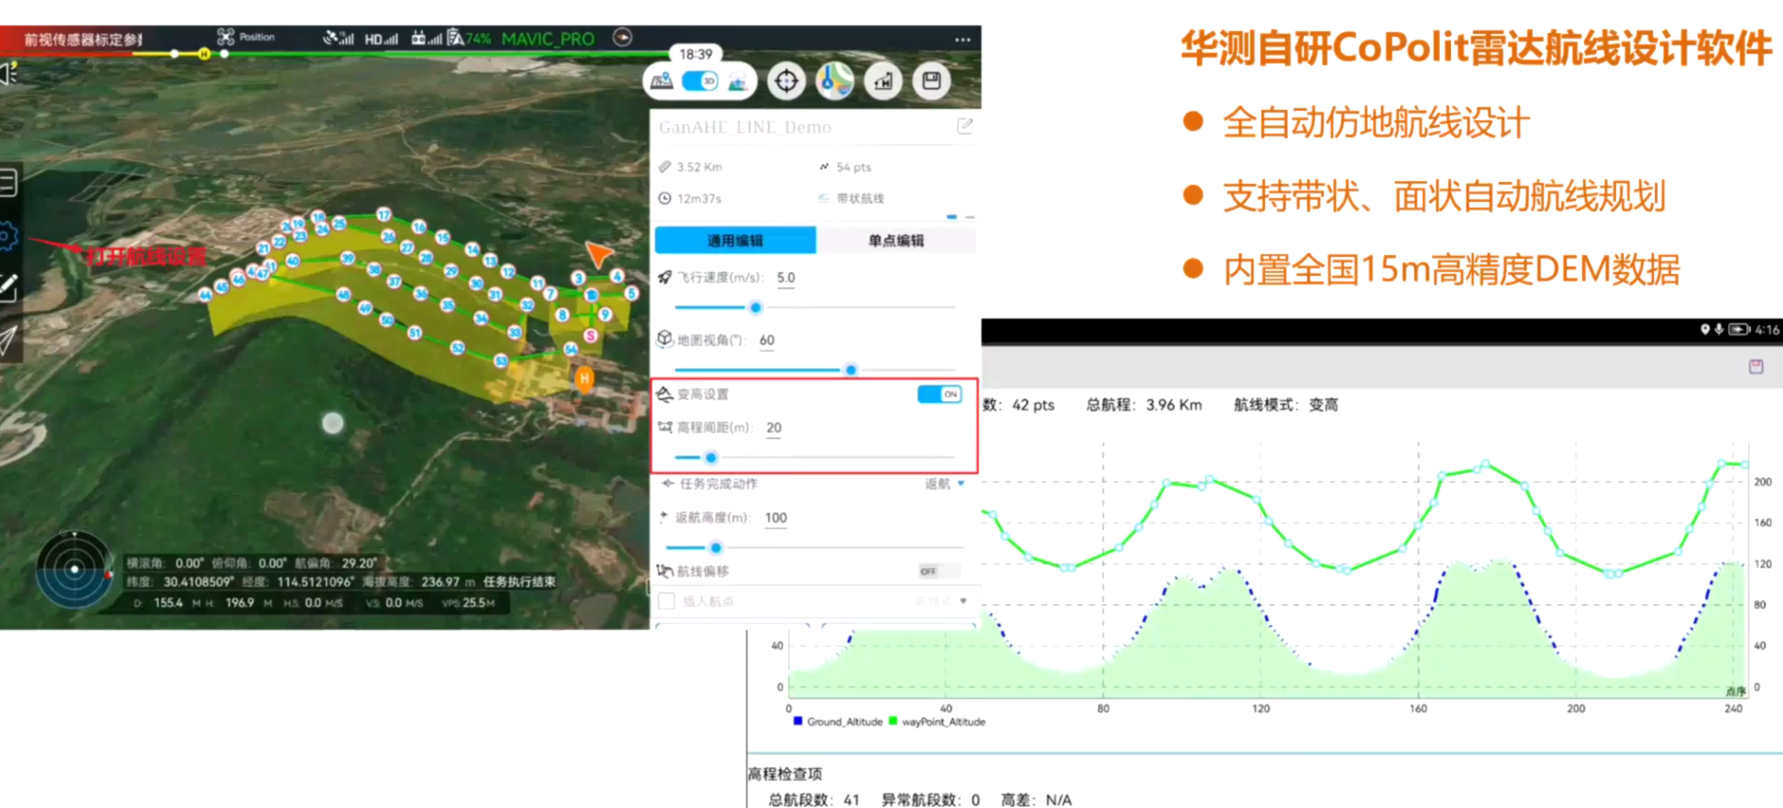Toggle the 变高设置 ON switch
This screenshot has width=1783, height=808.
click(939, 394)
